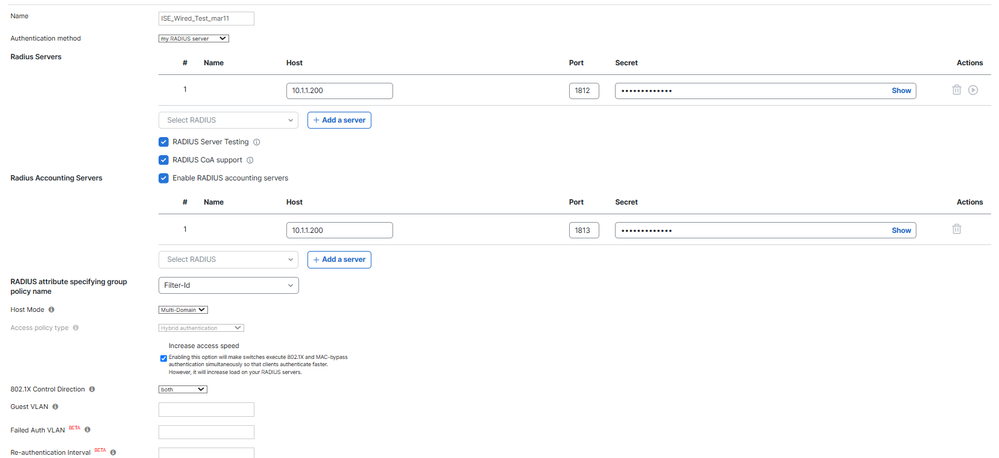Open the Host Mode Multi-Domain dropdown
Viewport: 999px width, 458px height.
(183, 310)
